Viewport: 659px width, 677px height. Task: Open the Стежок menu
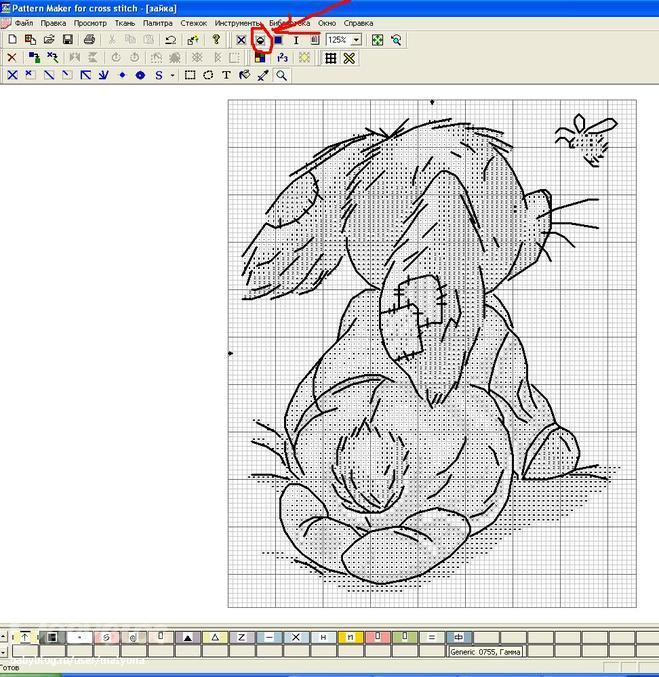(193, 22)
